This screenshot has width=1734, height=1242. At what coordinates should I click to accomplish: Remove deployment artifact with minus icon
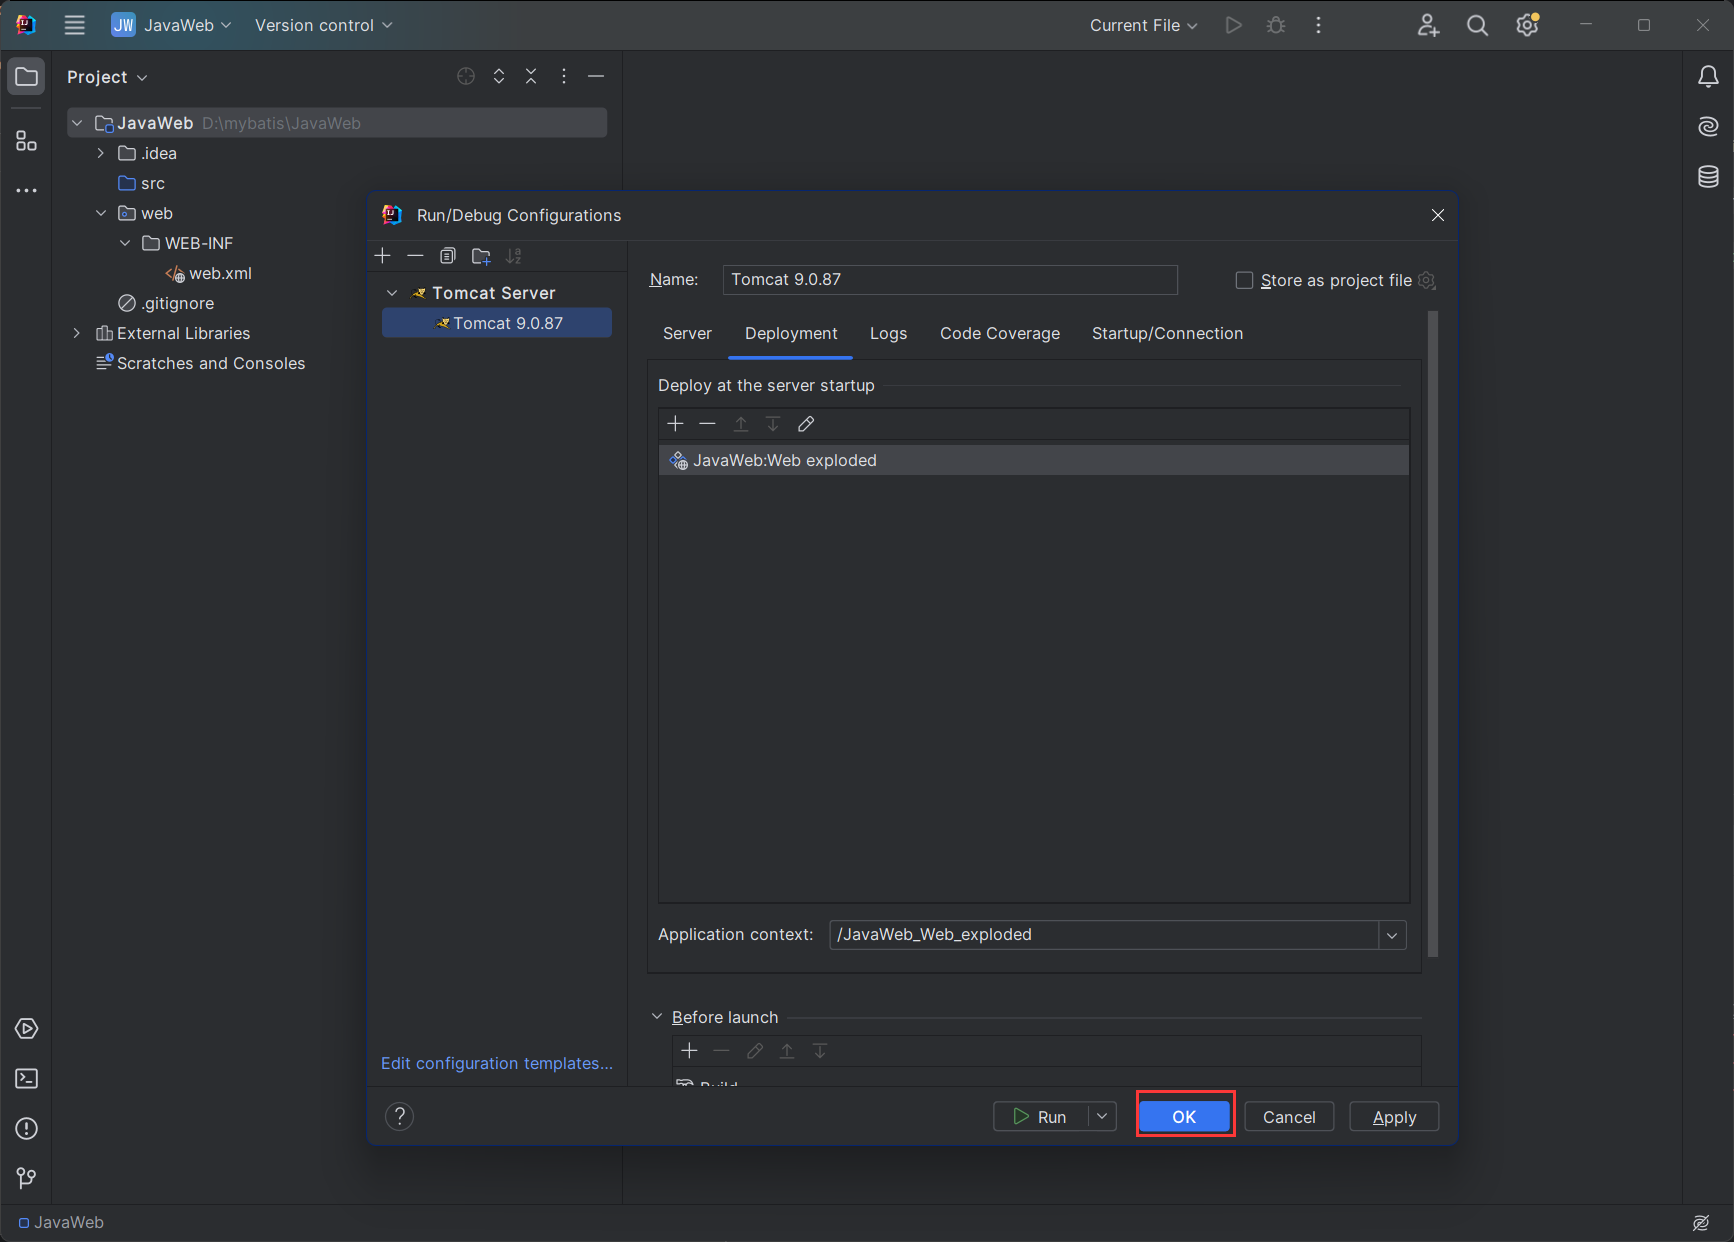coord(708,424)
